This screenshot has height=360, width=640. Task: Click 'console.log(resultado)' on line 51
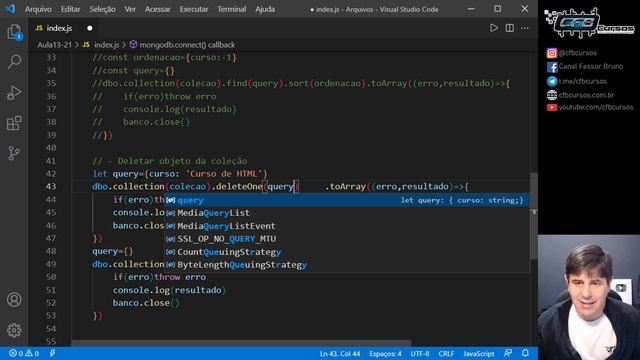coord(169,290)
